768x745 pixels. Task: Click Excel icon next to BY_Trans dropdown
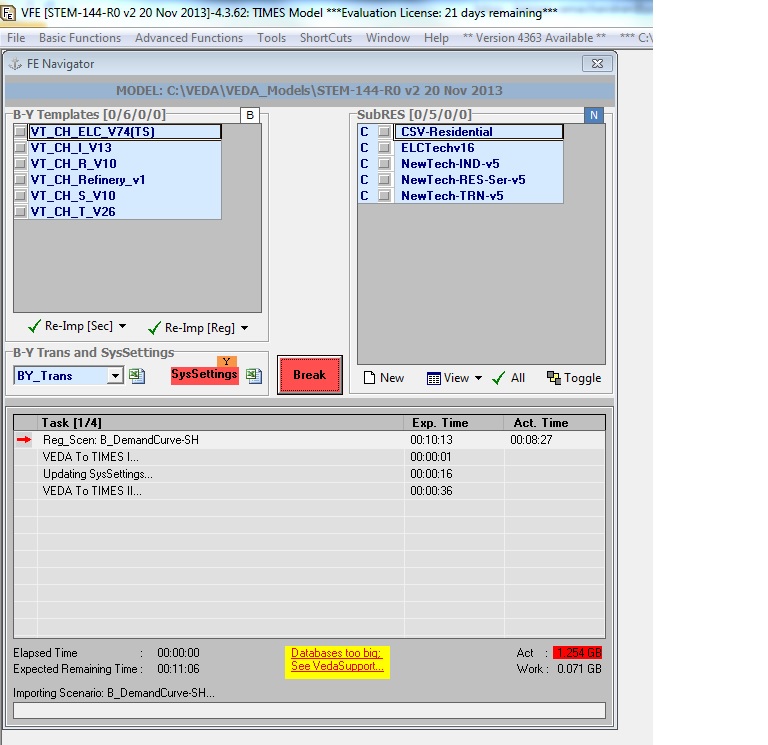pyautogui.click(x=138, y=376)
